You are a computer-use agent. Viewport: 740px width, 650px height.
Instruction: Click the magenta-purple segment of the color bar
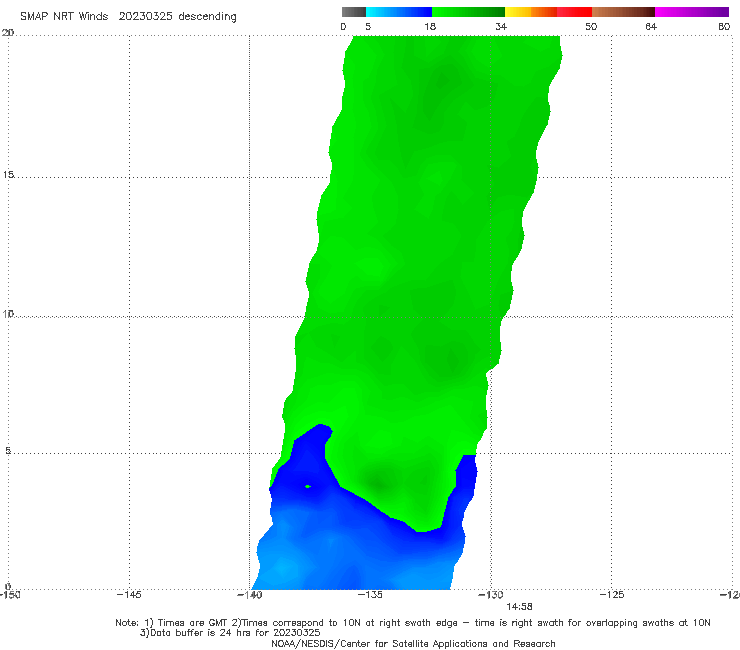tap(692, 12)
